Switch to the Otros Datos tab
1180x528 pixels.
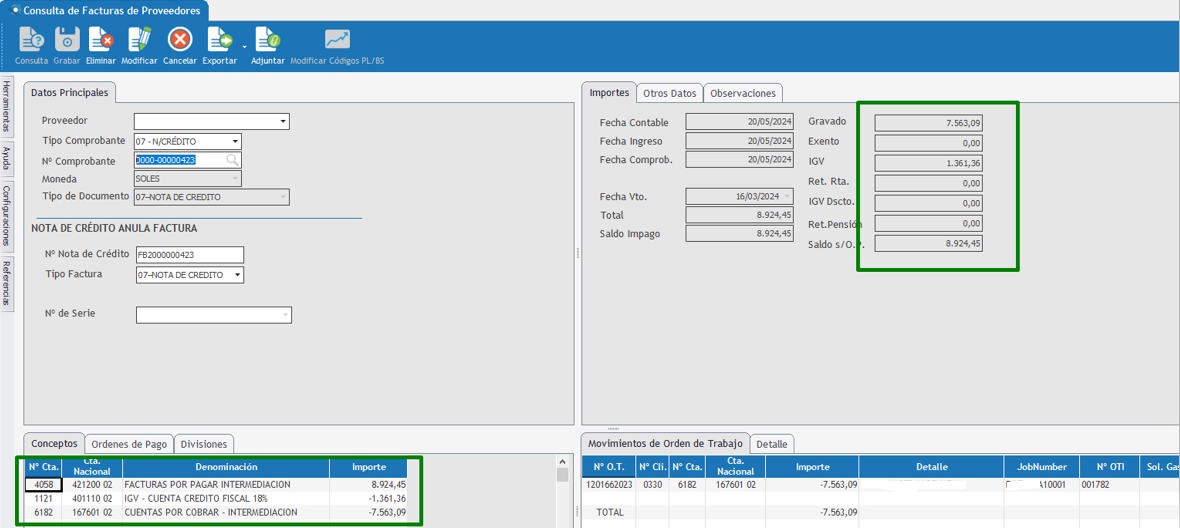(x=670, y=93)
